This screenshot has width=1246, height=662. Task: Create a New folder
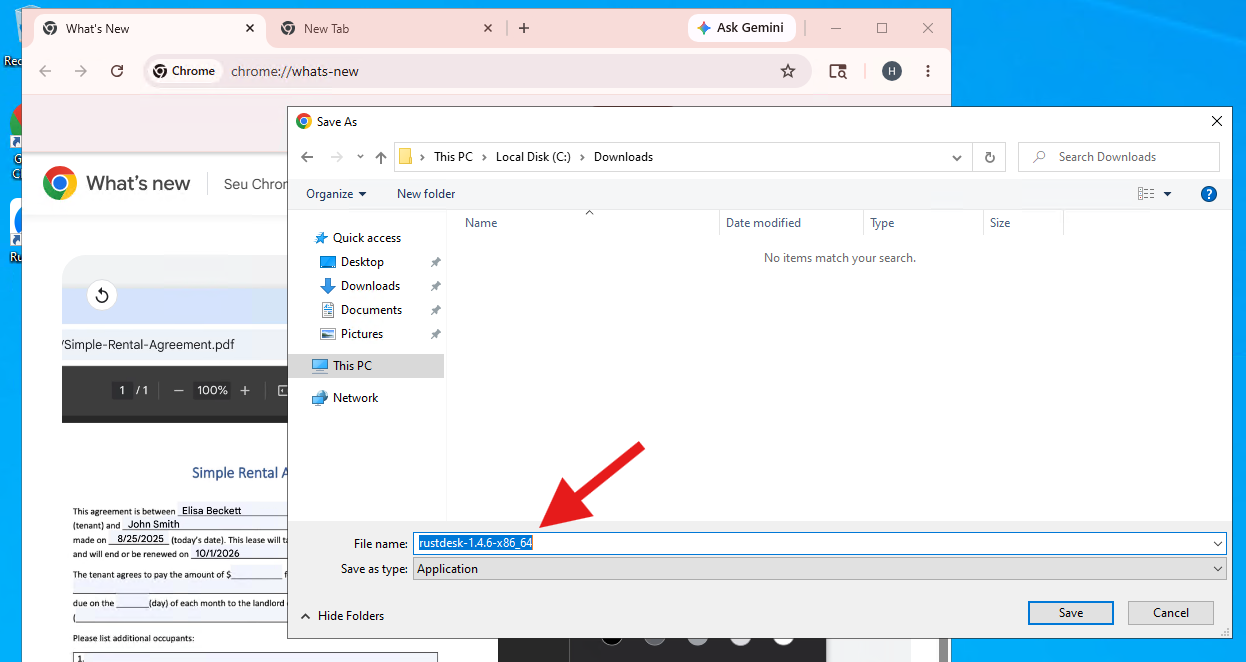tap(426, 194)
